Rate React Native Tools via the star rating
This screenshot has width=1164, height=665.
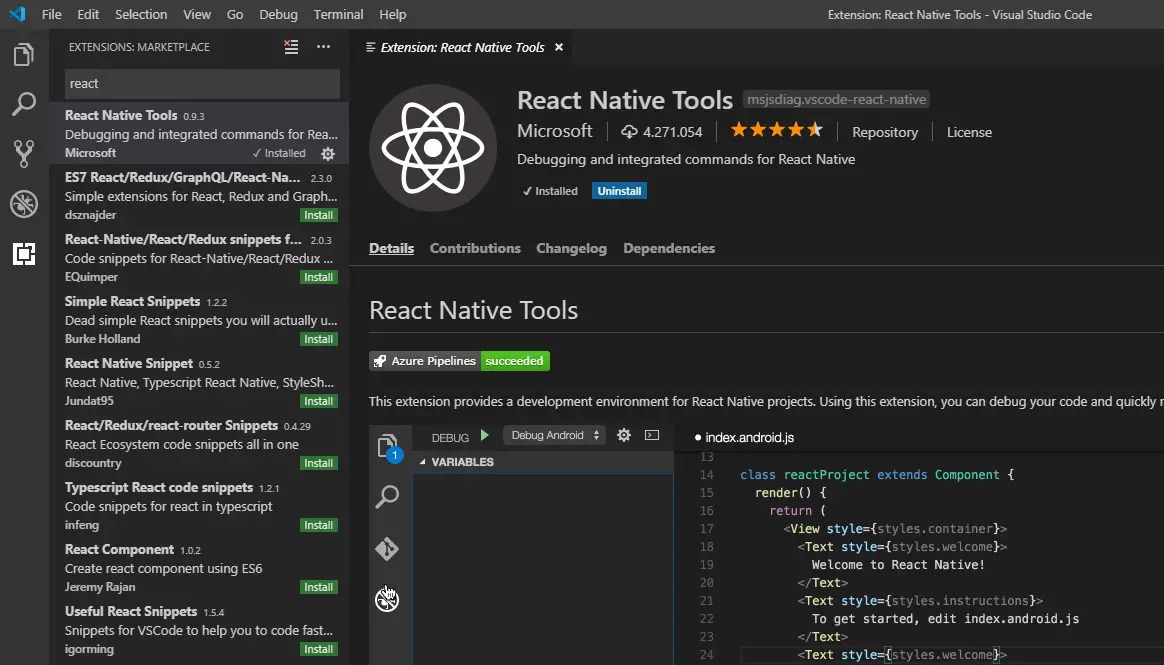[x=776, y=129]
